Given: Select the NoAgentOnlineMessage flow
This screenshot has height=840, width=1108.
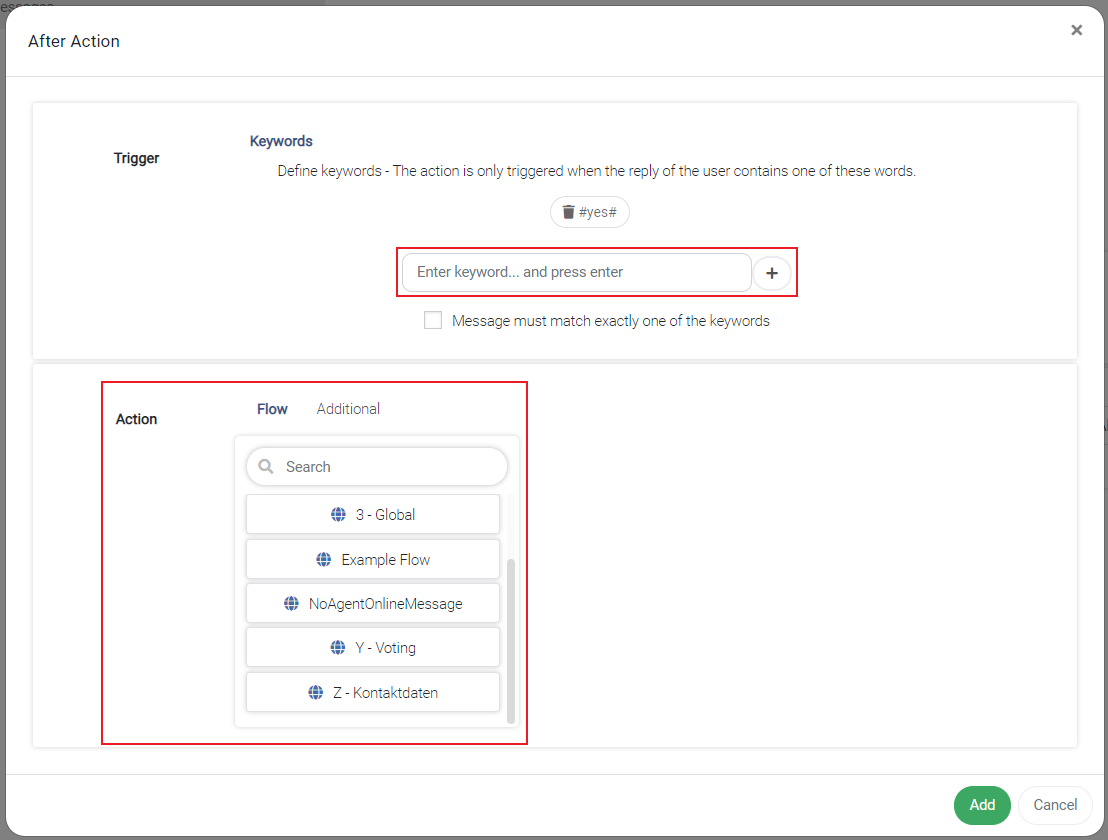Looking at the screenshot, I should coord(372,603).
